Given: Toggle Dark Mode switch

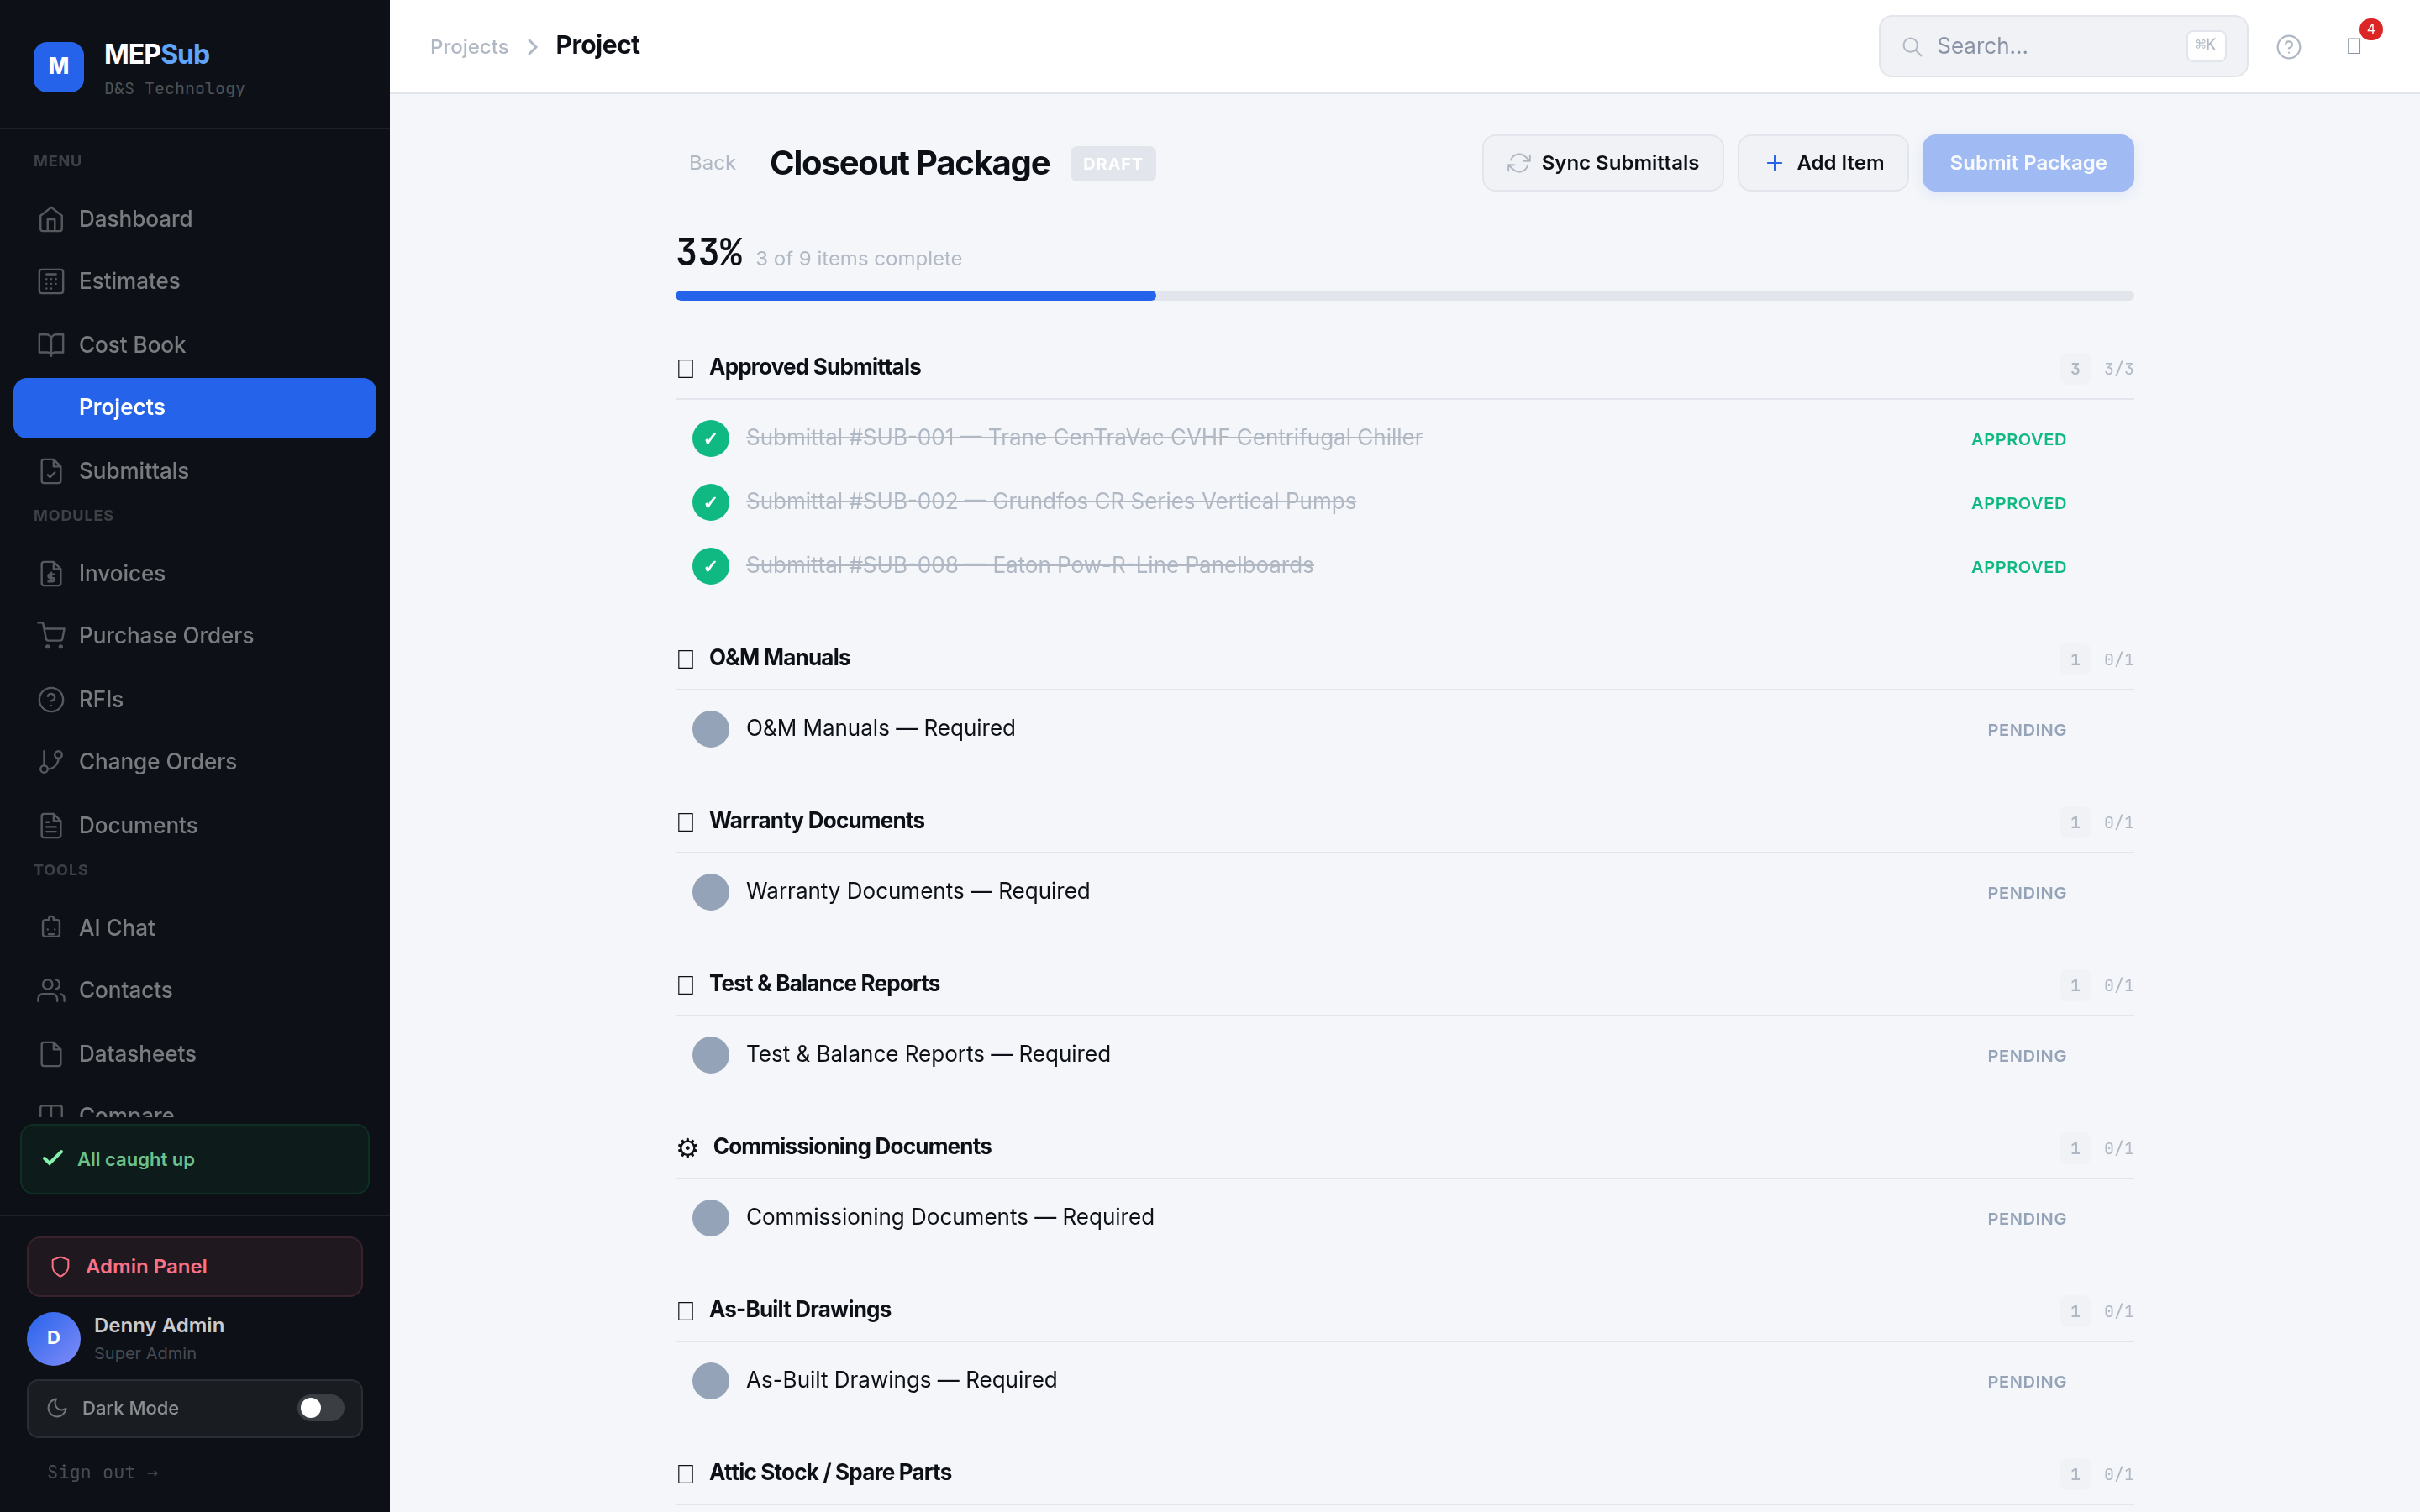Looking at the screenshot, I should [320, 1408].
